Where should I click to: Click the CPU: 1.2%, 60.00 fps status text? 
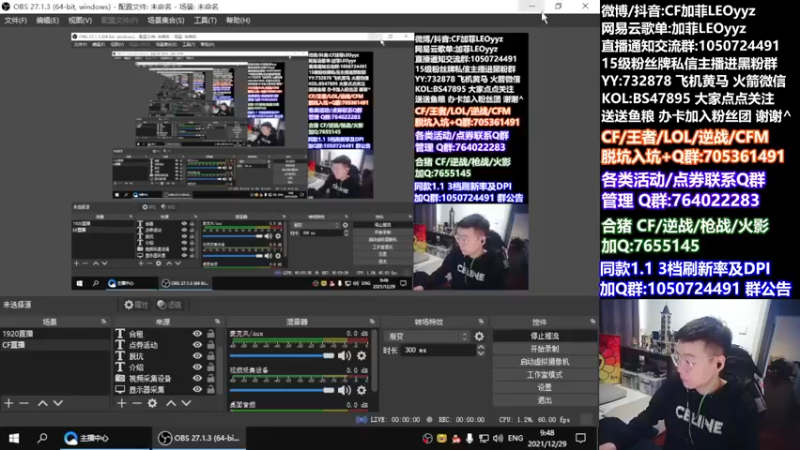534,419
